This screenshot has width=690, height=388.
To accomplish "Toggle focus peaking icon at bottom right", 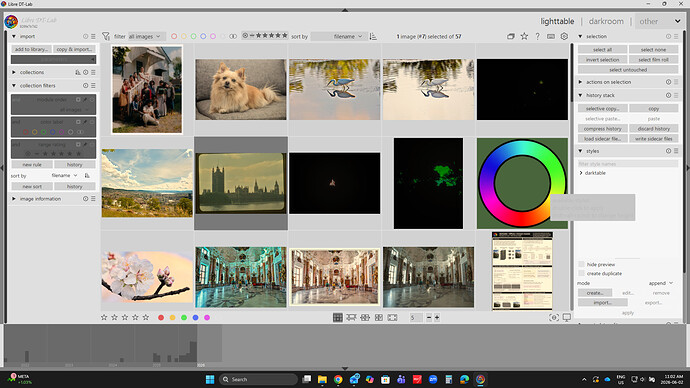I will (x=554, y=317).
